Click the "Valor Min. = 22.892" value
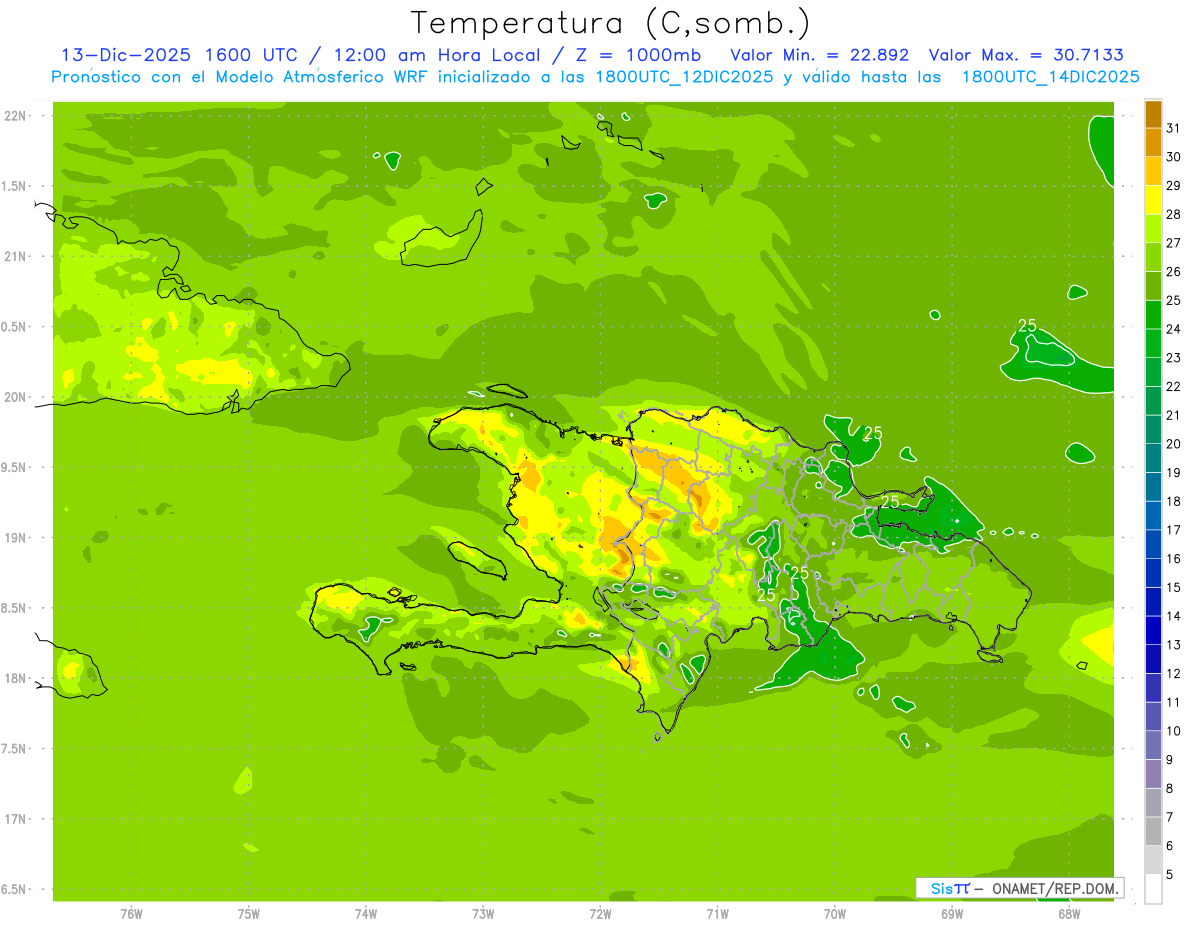 (819, 55)
